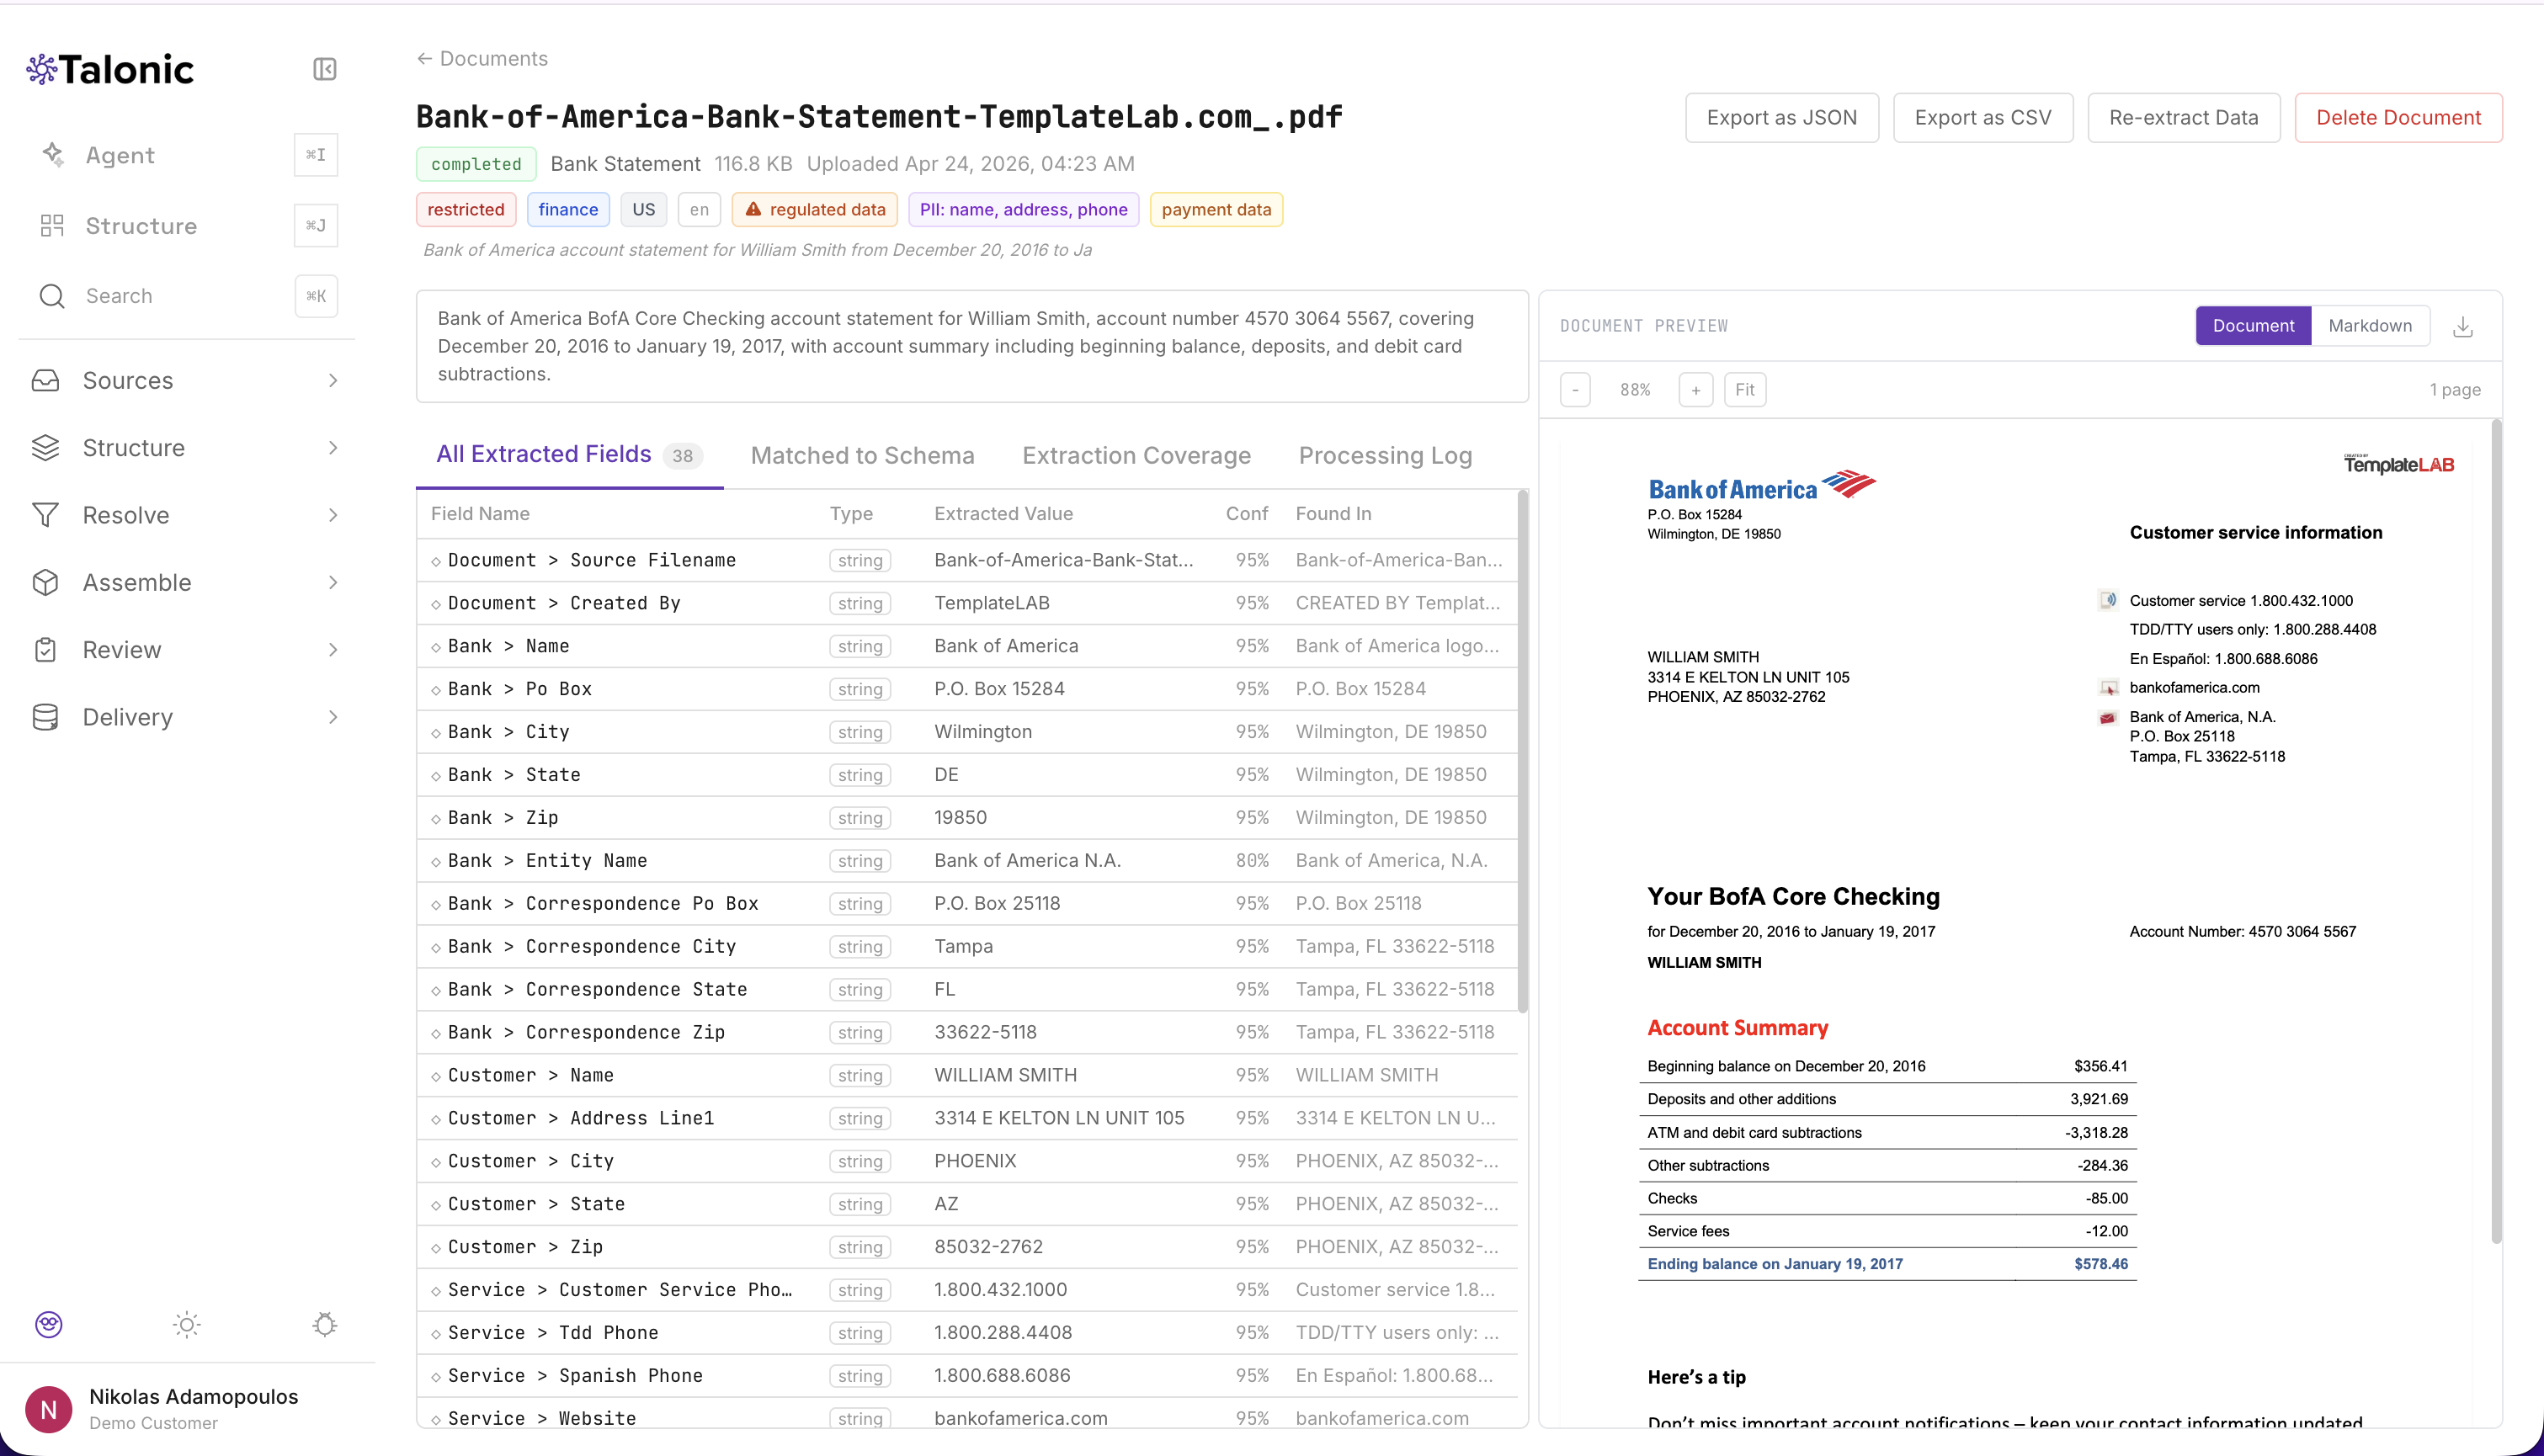Click the Extracted Value column header
This screenshot has height=1456, width=2544.
1003,513
